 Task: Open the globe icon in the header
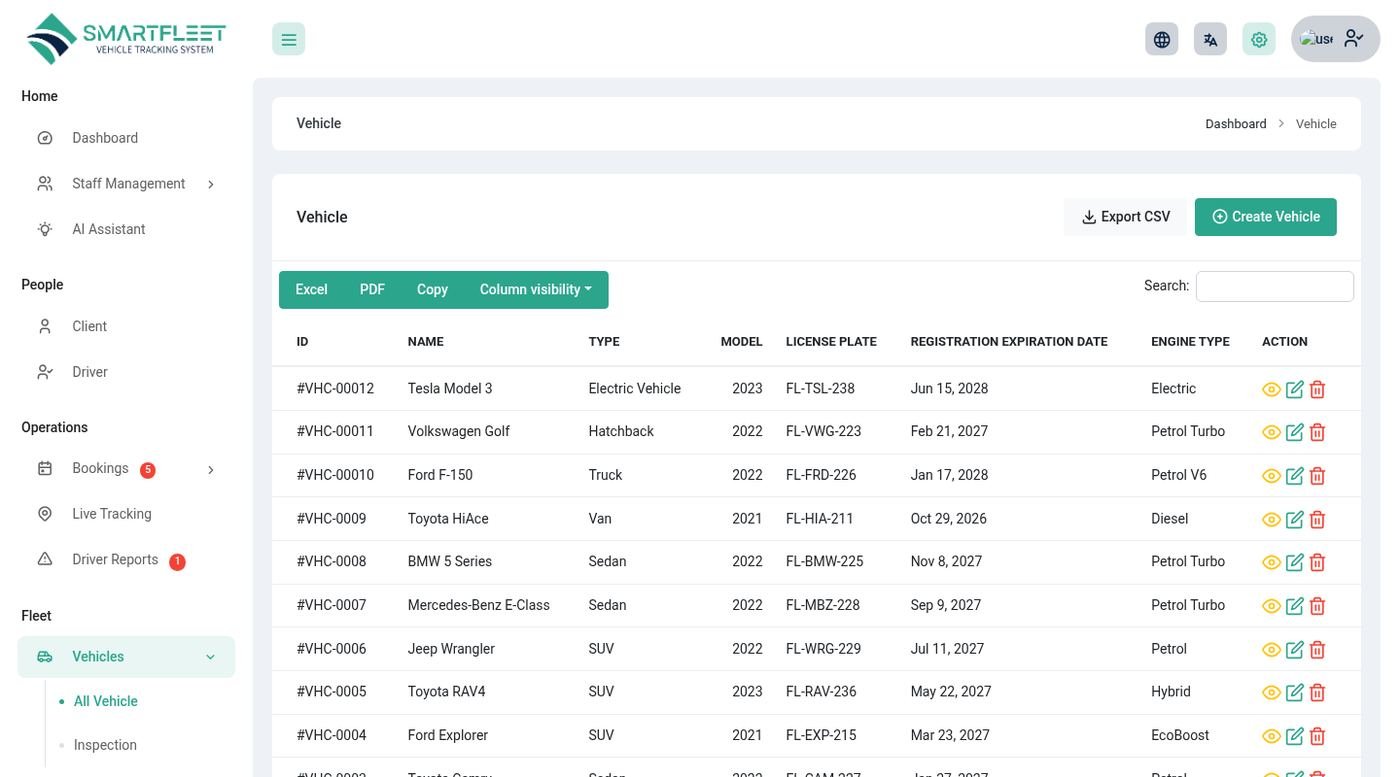pyautogui.click(x=1161, y=39)
